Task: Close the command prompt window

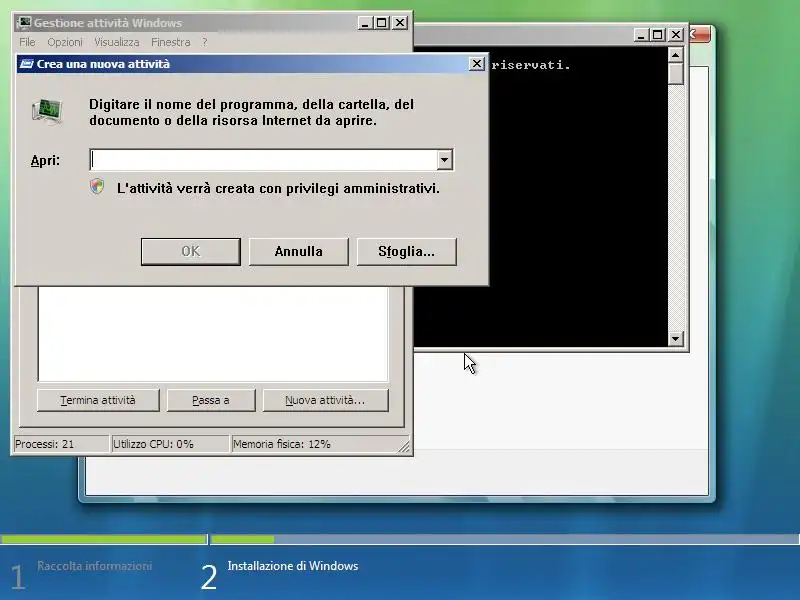Action: (676, 35)
